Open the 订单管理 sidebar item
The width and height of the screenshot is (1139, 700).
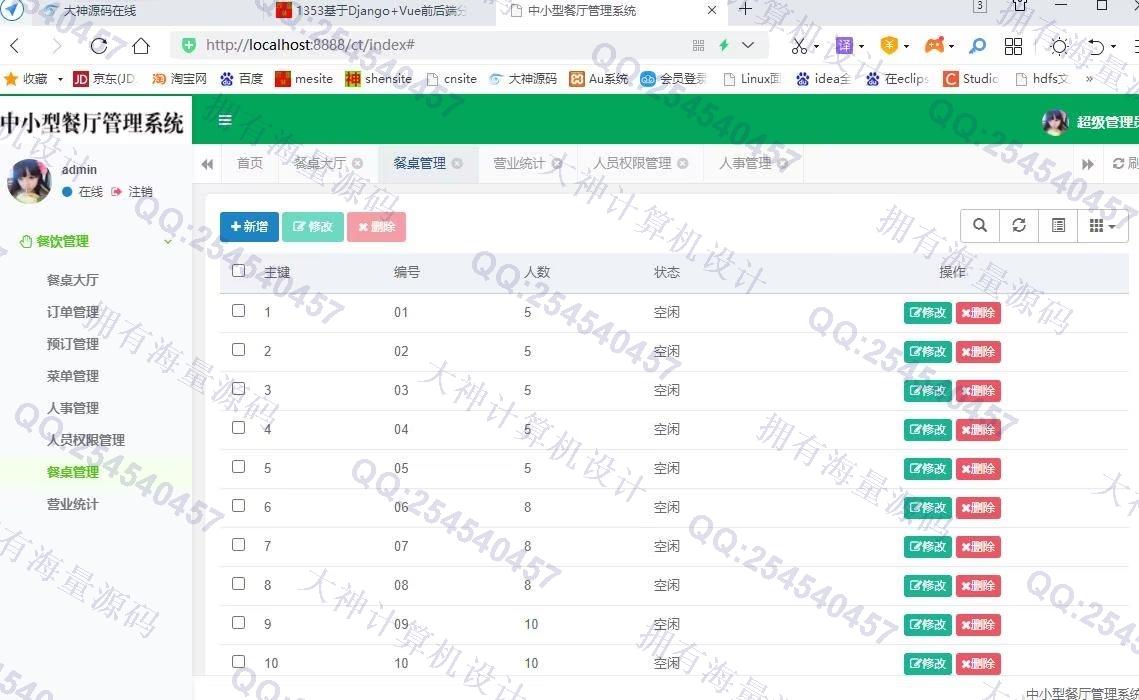click(73, 312)
